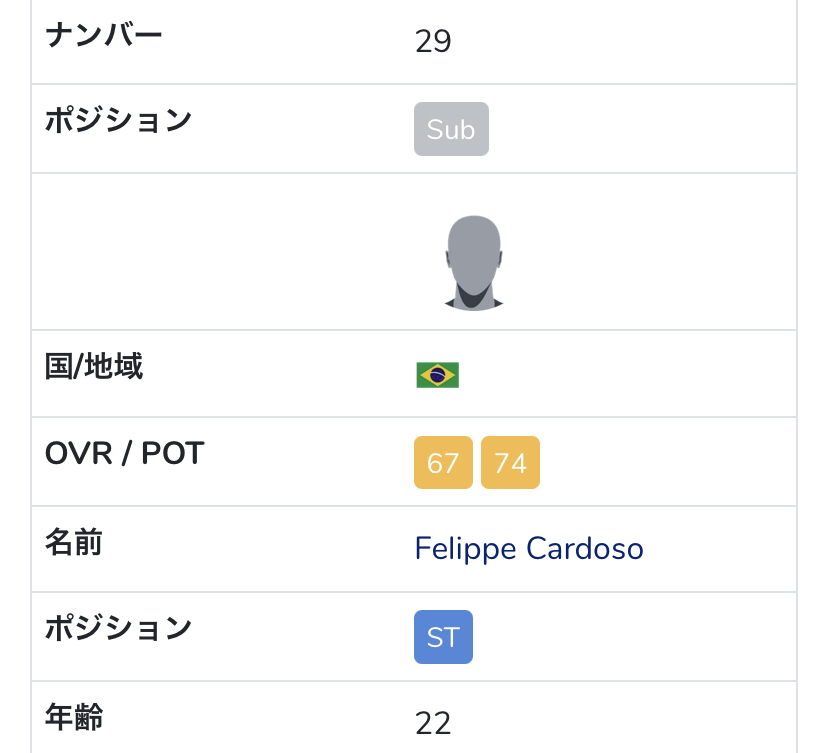Open Felippe Cardoso's player page

point(529,549)
